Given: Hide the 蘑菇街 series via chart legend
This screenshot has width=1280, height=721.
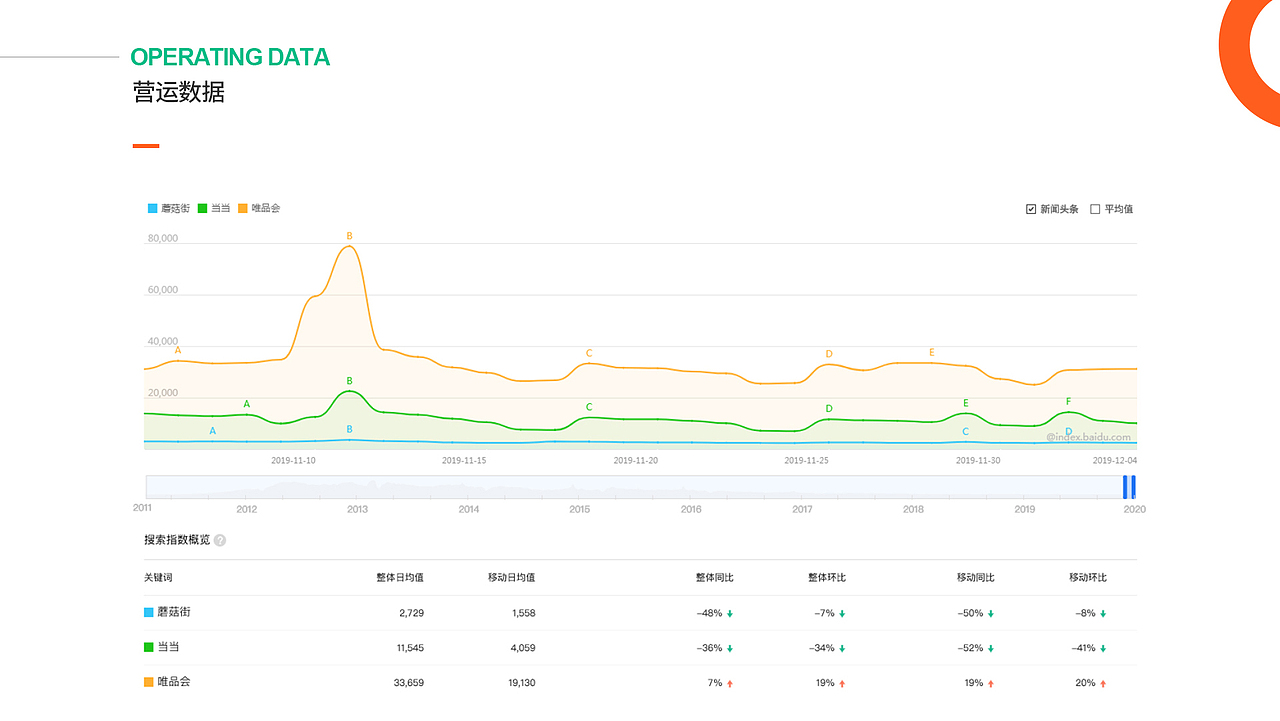Looking at the screenshot, I should pyautogui.click(x=168, y=208).
